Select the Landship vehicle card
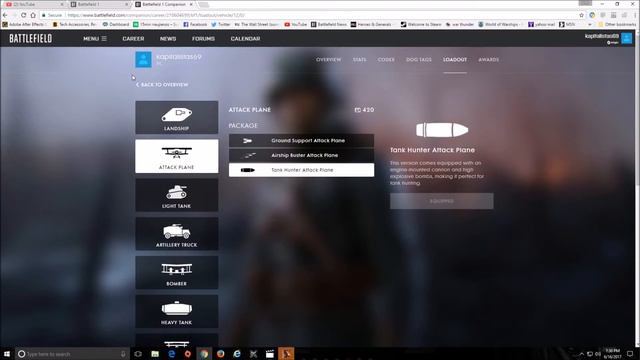Image resolution: width=640 pixels, height=360 pixels. 177,118
